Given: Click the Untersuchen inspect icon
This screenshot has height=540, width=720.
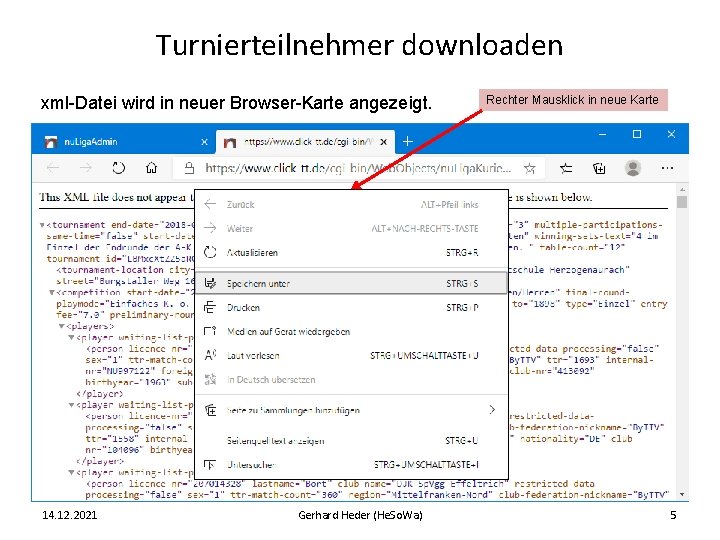Looking at the screenshot, I should [210, 465].
